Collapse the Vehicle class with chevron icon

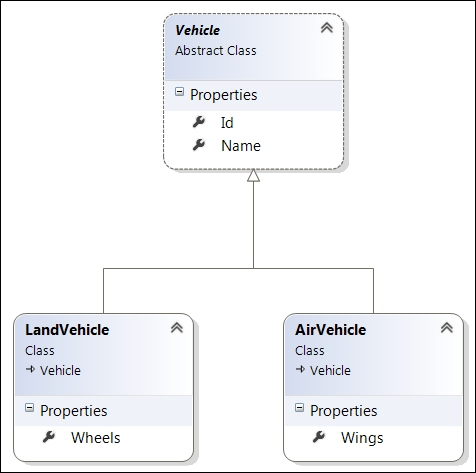click(x=327, y=28)
